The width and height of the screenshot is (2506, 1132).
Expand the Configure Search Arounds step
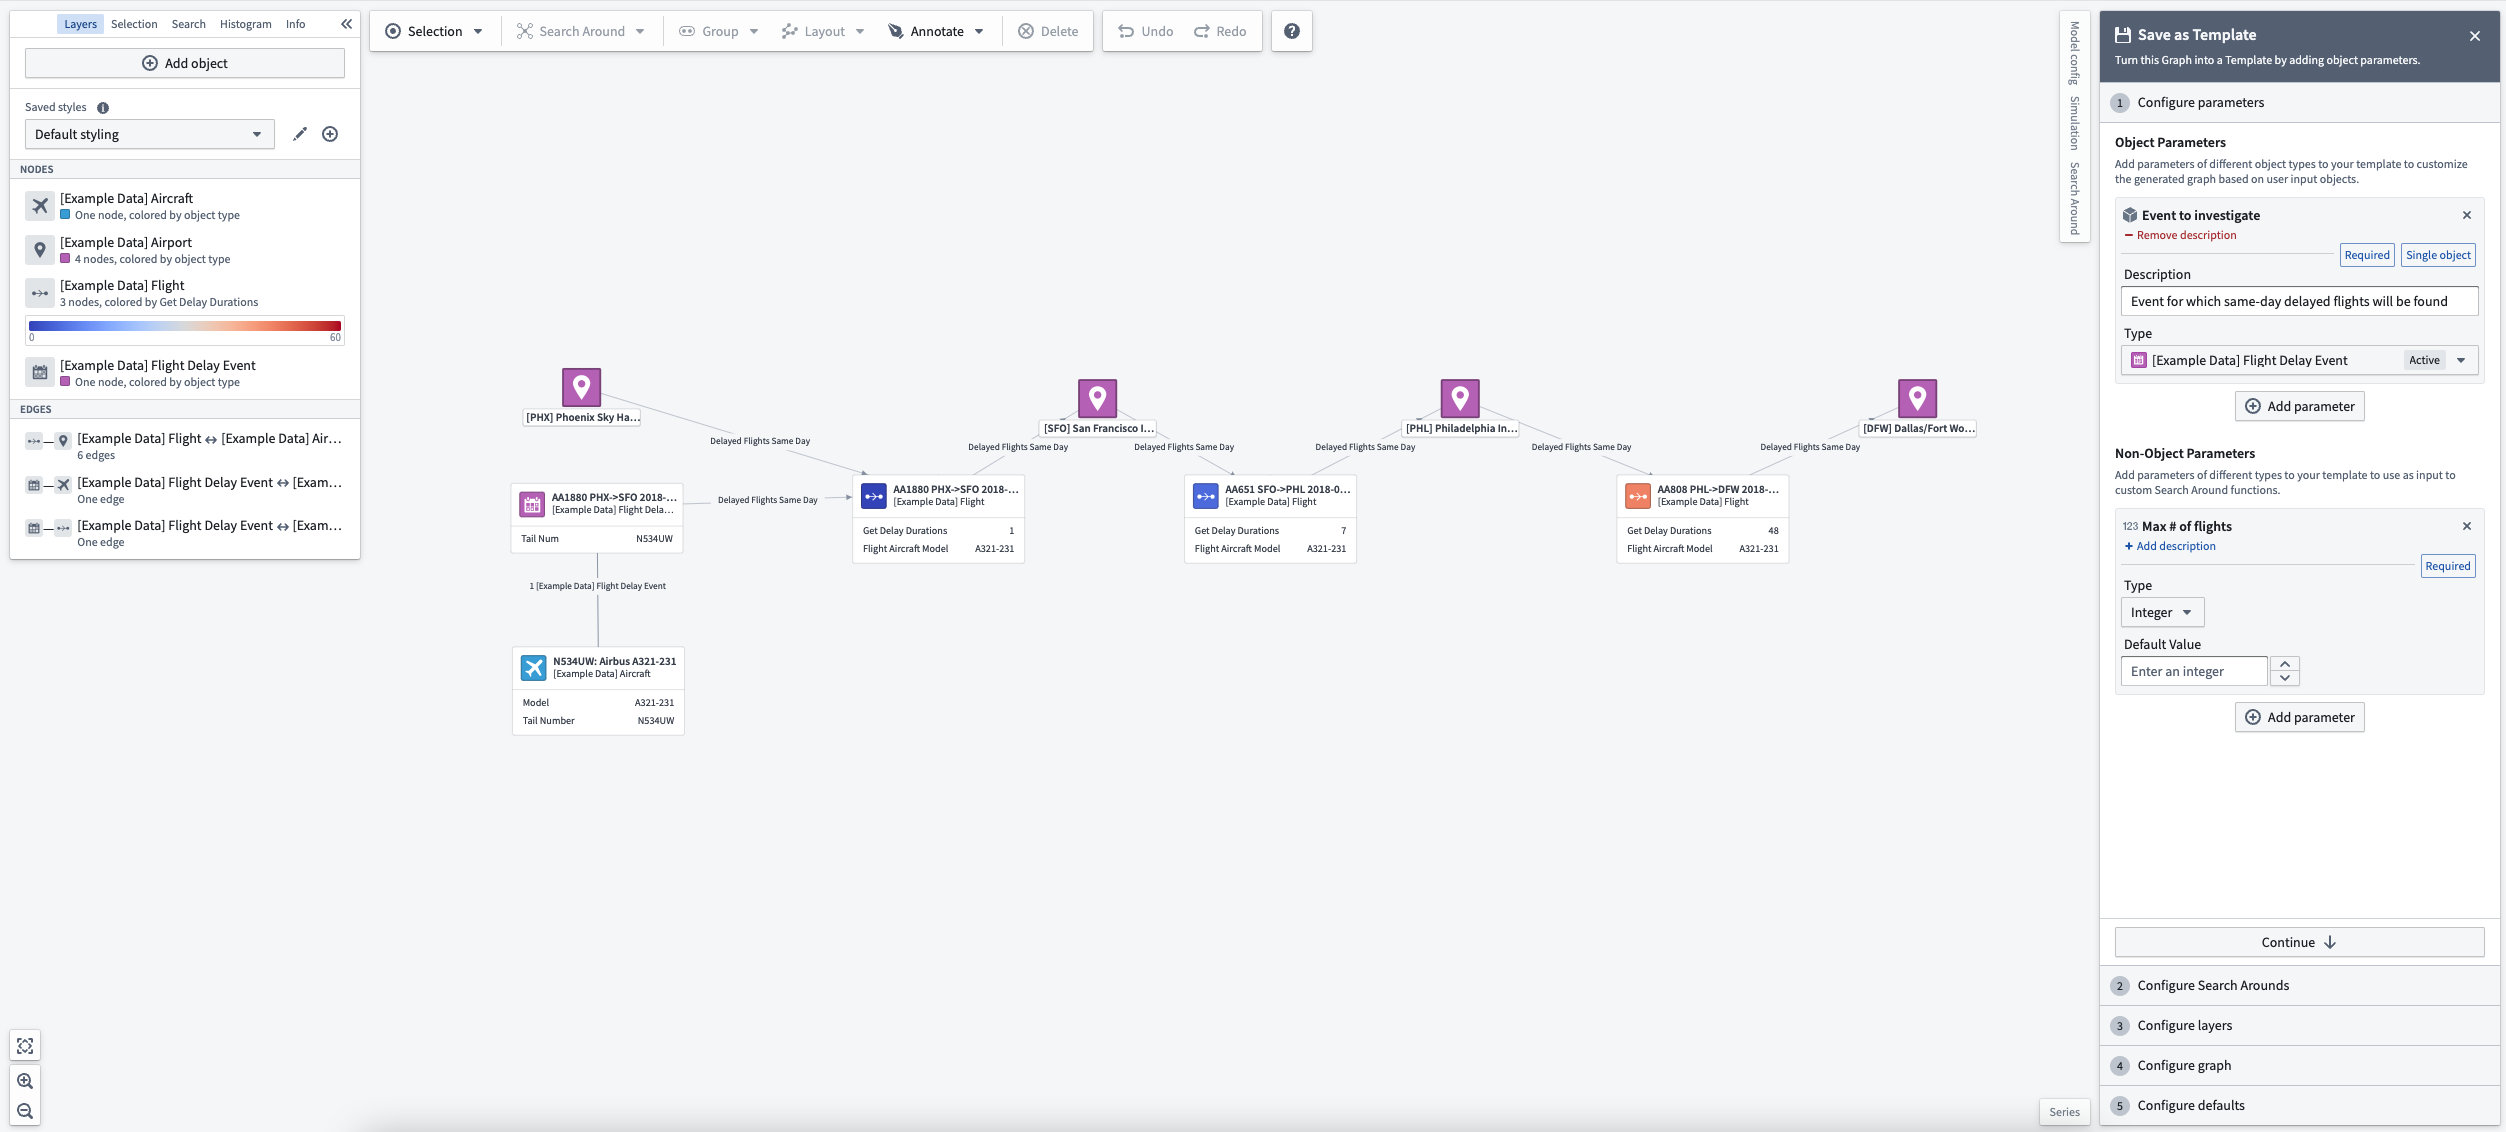(2300, 985)
